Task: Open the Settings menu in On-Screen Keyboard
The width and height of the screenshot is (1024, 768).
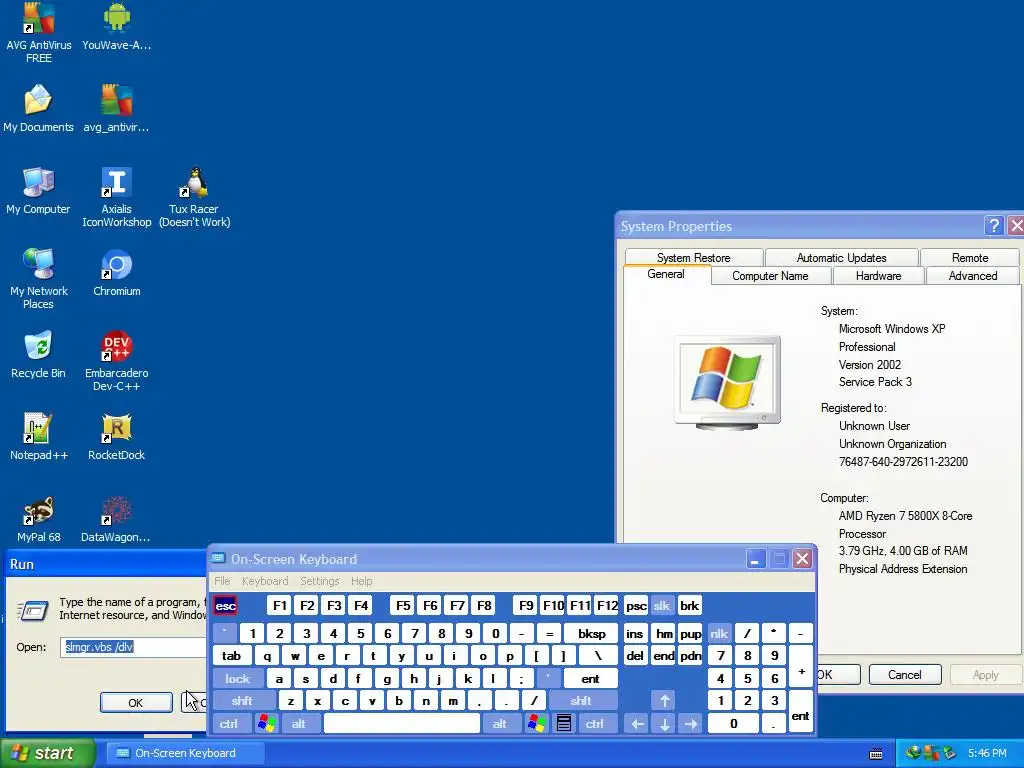Action: click(319, 581)
